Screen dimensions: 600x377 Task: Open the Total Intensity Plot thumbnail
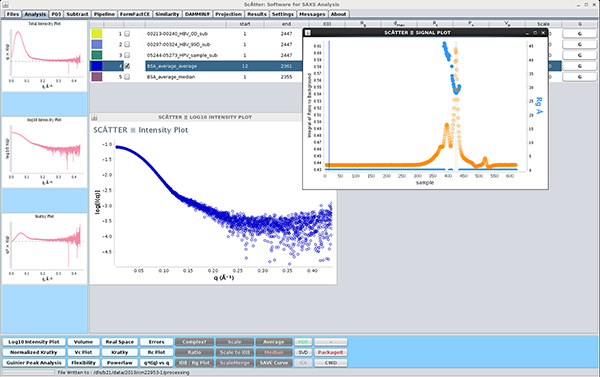(44, 55)
